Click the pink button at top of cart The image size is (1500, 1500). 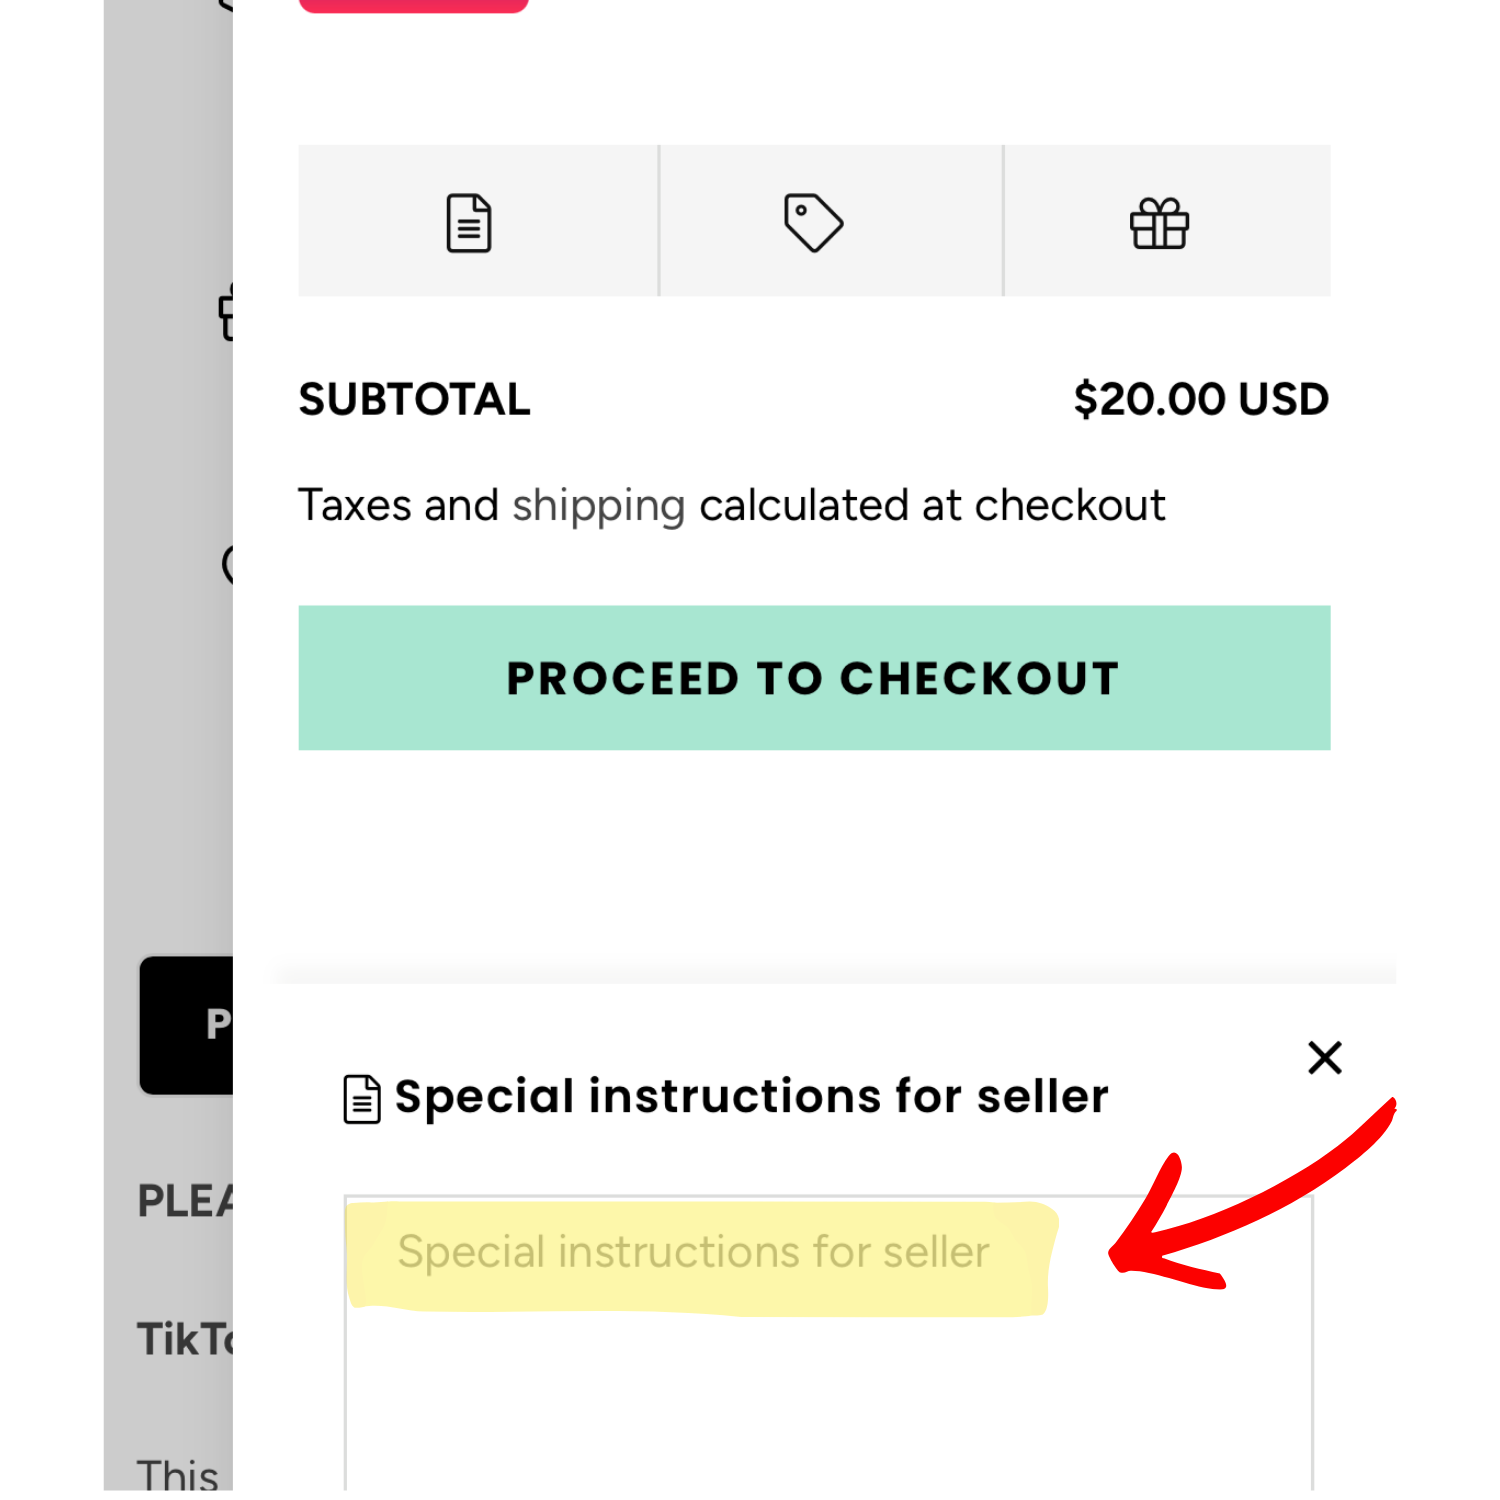413,6
